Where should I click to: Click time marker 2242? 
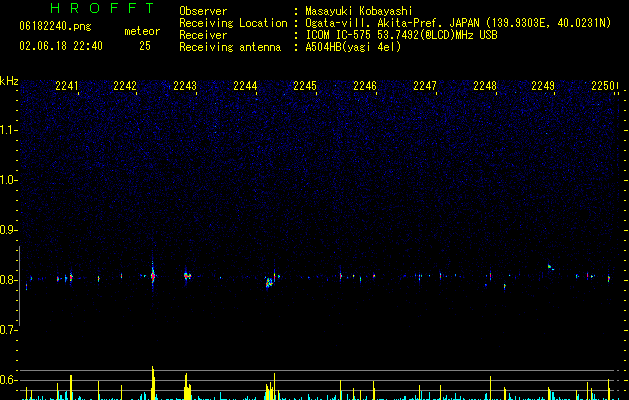[x=125, y=86]
